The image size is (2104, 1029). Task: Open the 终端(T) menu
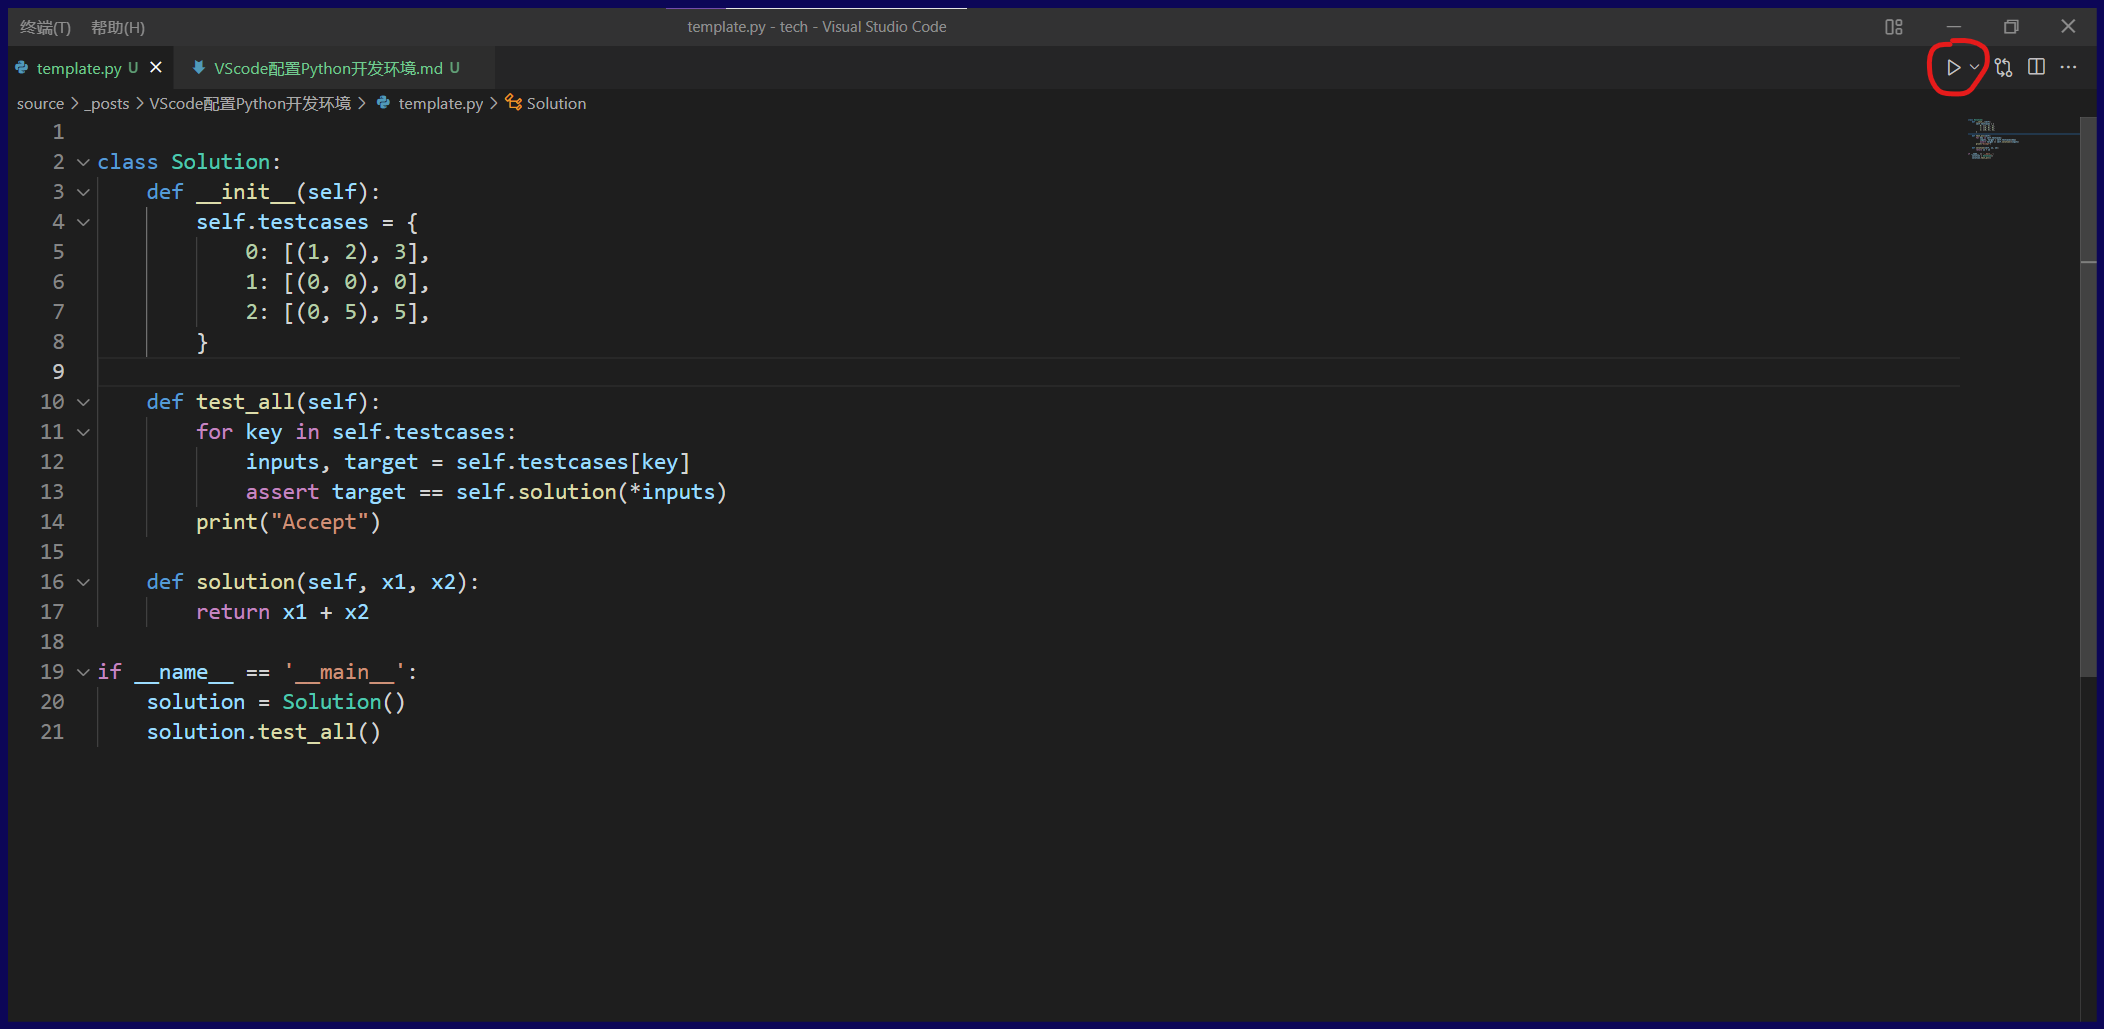click(x=45, y=27)
